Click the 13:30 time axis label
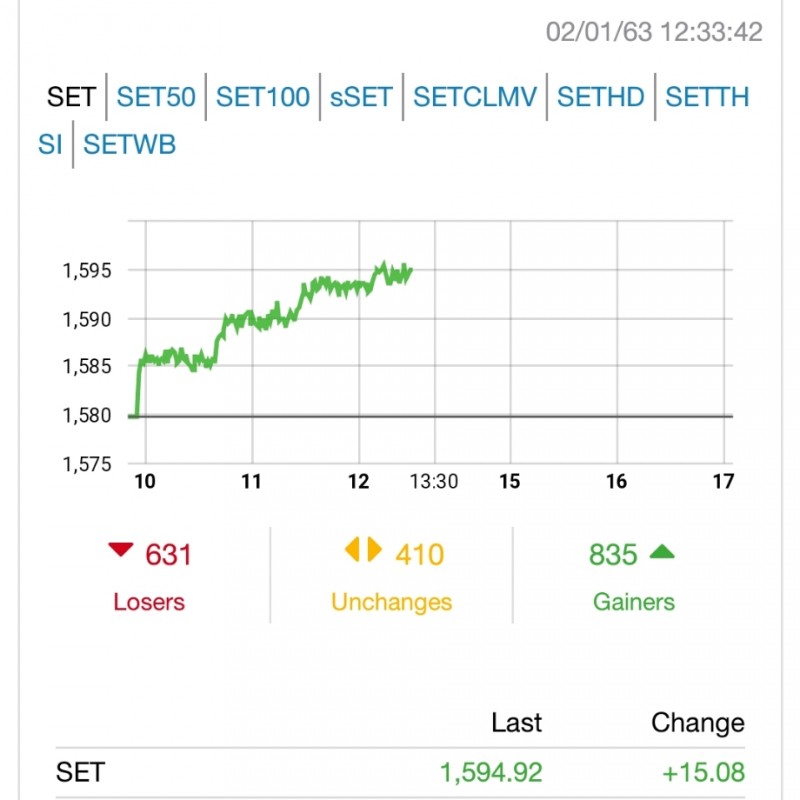The height and width of the screenshot is (800, 800). 434,481
